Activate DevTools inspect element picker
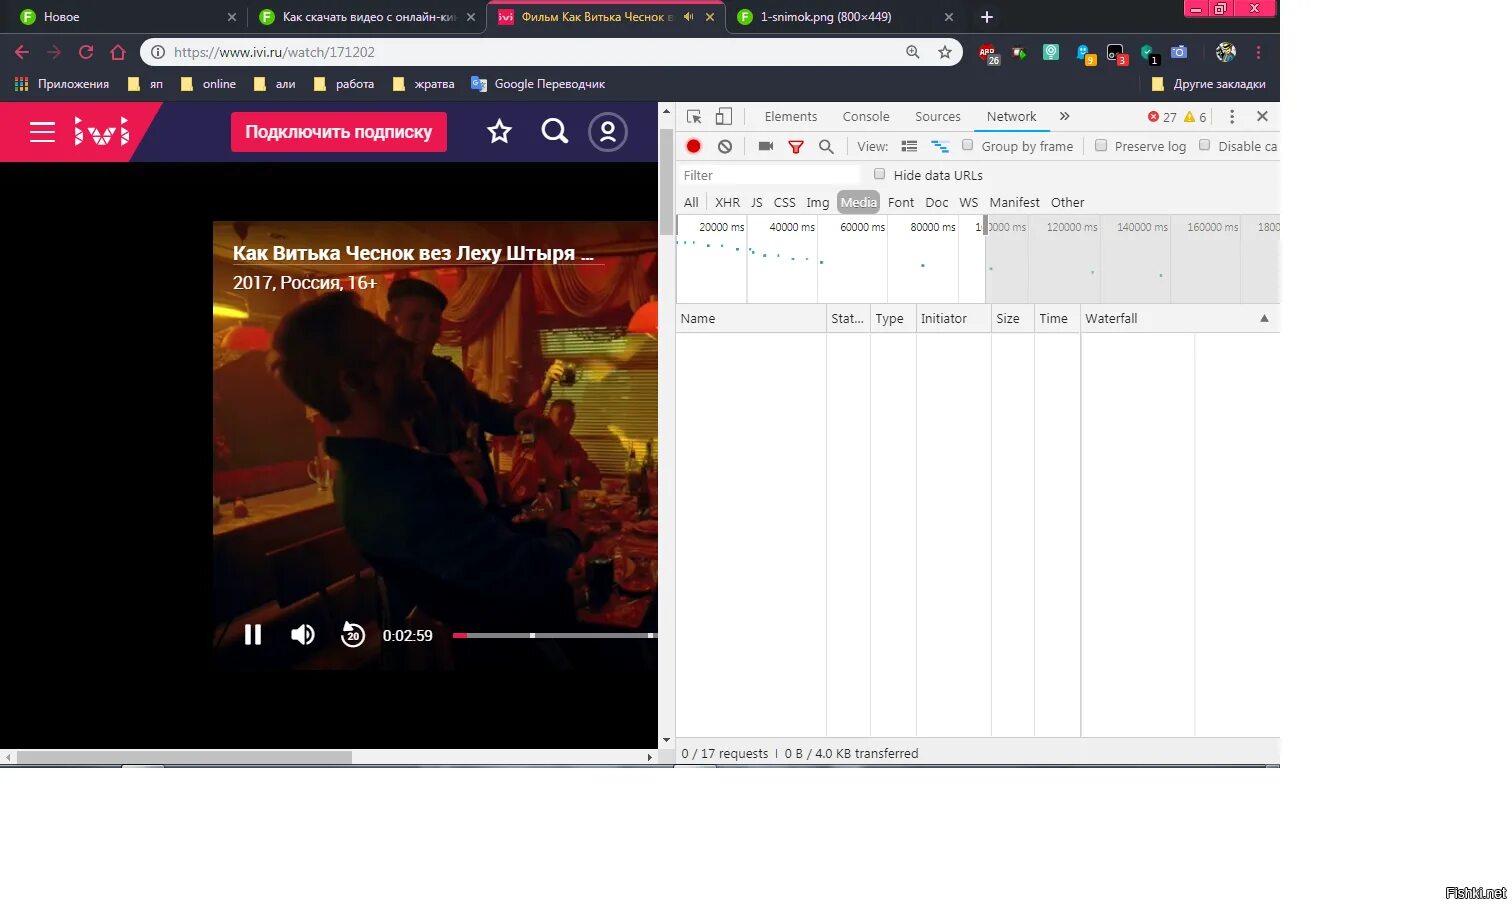The height and width of the screenshot is (905, 1512). tap(694, 117)
